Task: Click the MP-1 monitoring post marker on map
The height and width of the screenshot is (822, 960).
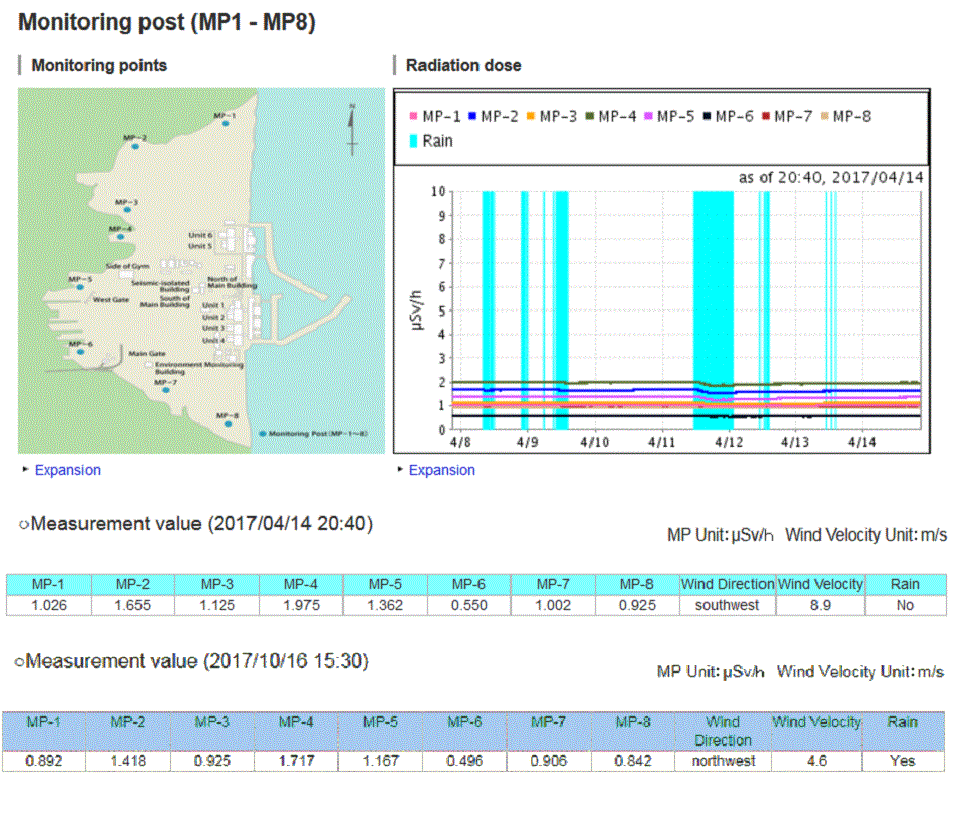Action: click(226, 123)
